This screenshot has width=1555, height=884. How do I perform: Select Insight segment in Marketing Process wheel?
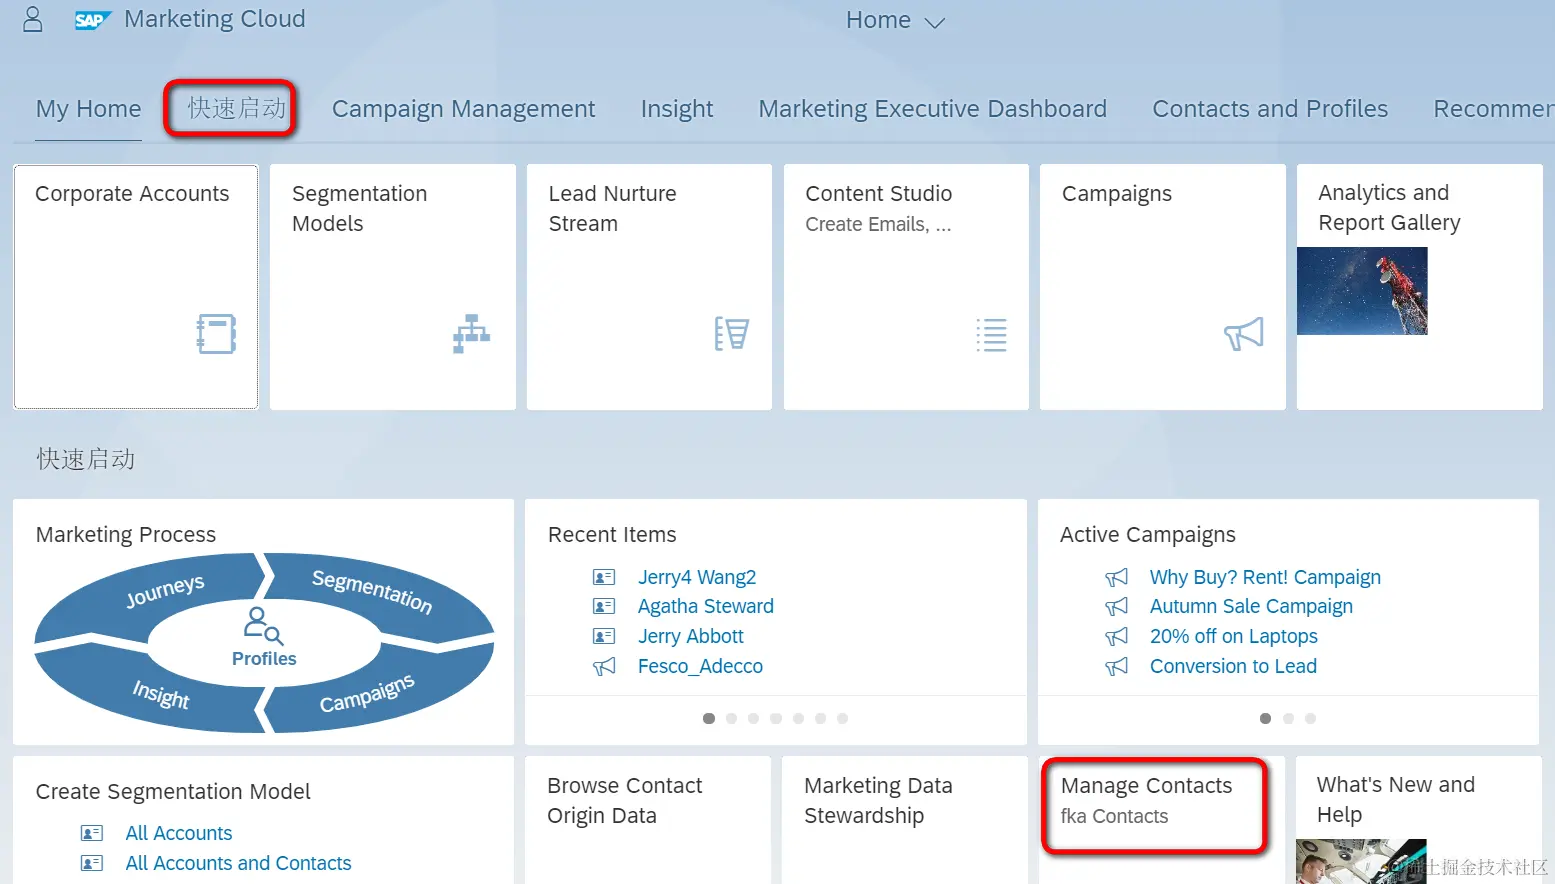161,693
